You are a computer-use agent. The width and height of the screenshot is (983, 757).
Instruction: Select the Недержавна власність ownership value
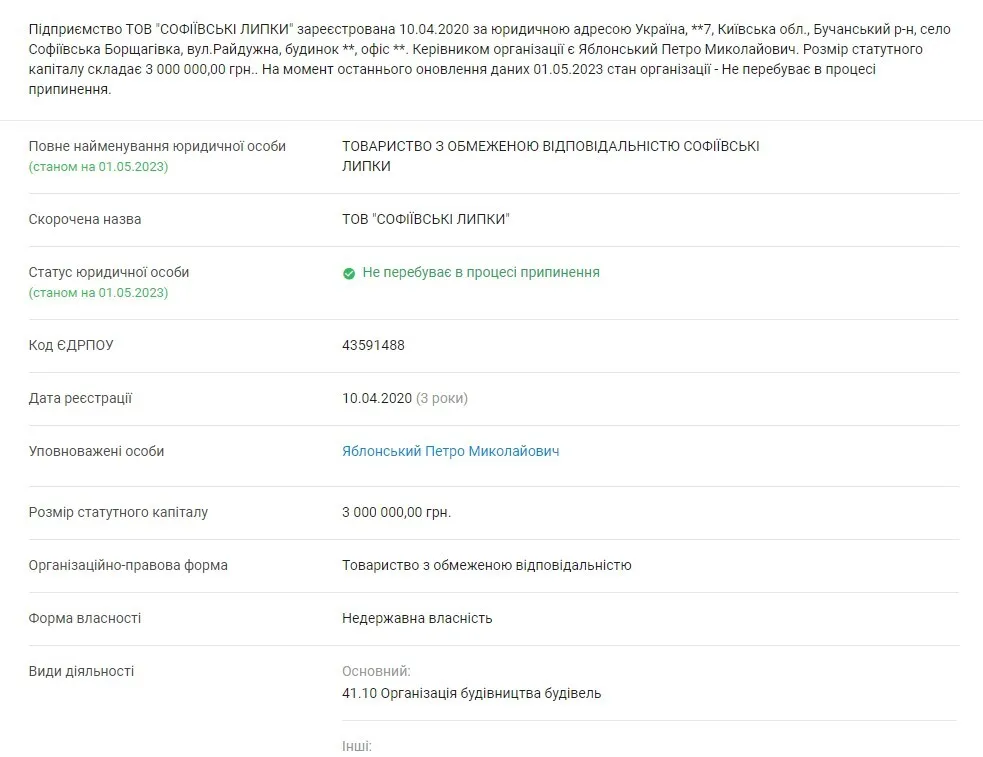coord(417,619)
